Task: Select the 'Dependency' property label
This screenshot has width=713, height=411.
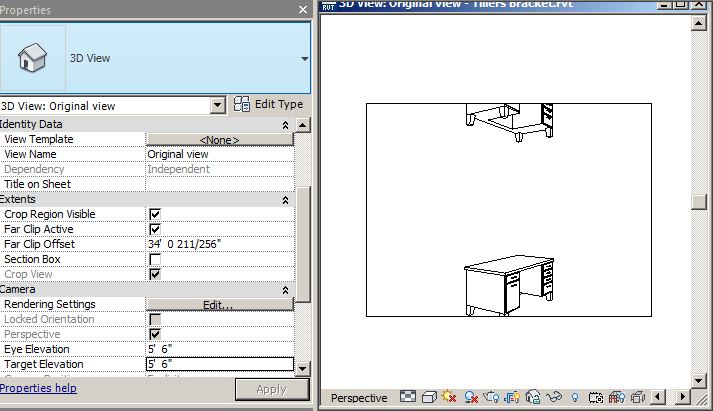Action: click(x=34, y=169)
